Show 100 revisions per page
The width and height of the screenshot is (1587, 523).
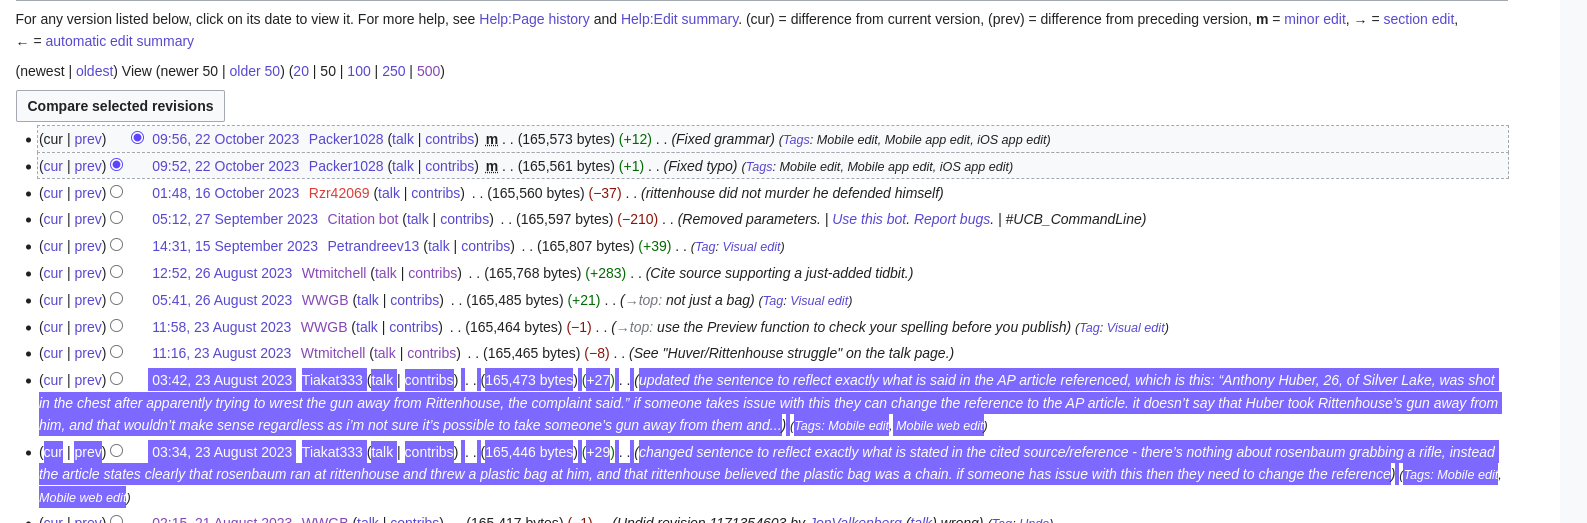coord(359,71)
